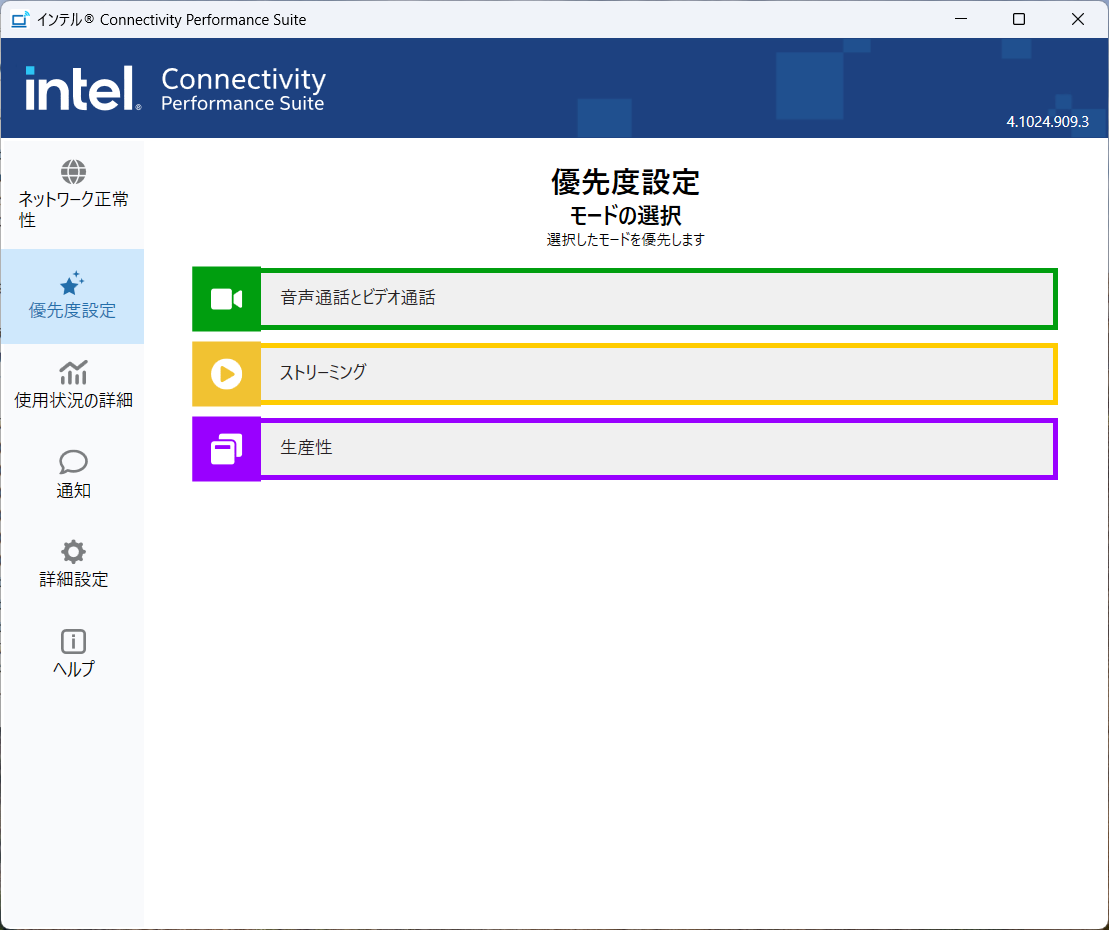Open the ヘルプ text label
Viewport: 1109px width, 930px height.
73,670
